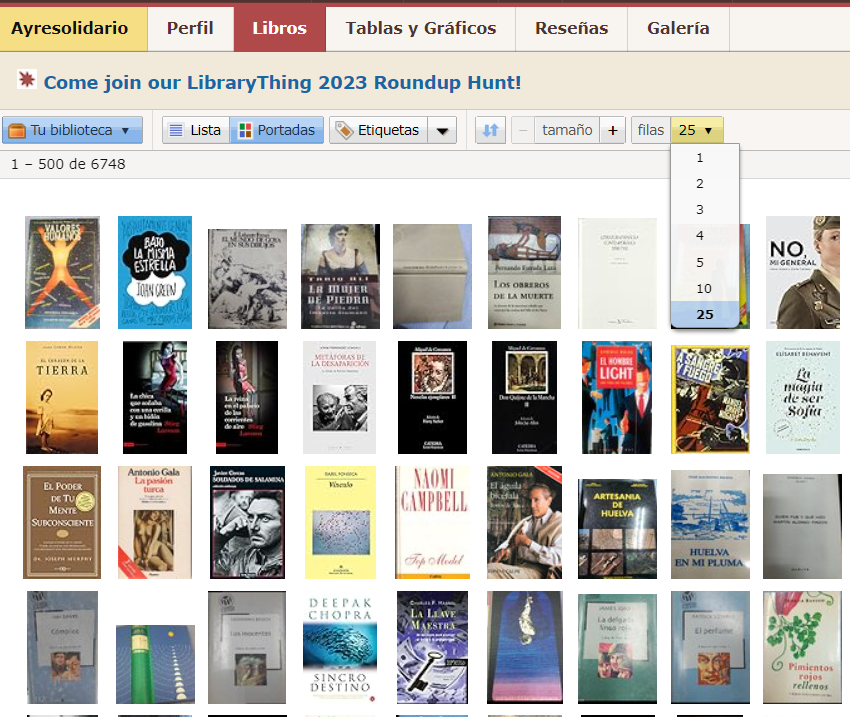Choose 10 rows in filas menu
Viewport: 850px width, 717px height.
[705, 288]
